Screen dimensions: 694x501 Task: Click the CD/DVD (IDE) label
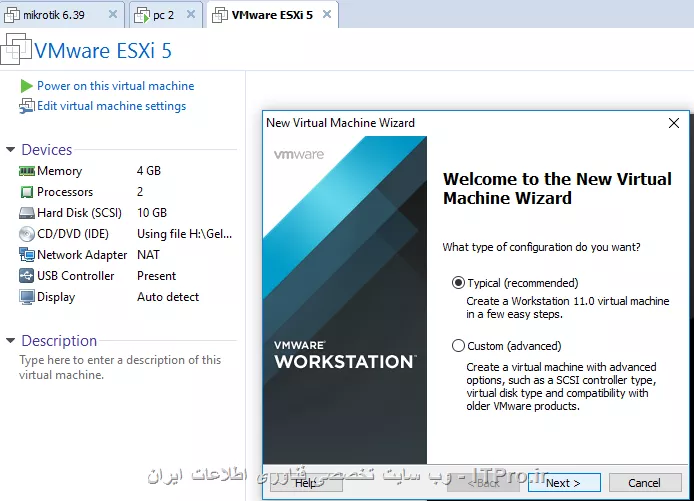[73, 234]
